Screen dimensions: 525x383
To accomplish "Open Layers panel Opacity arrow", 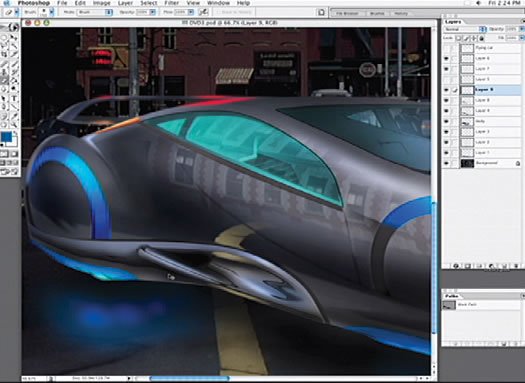I will (x=522, y=29).
